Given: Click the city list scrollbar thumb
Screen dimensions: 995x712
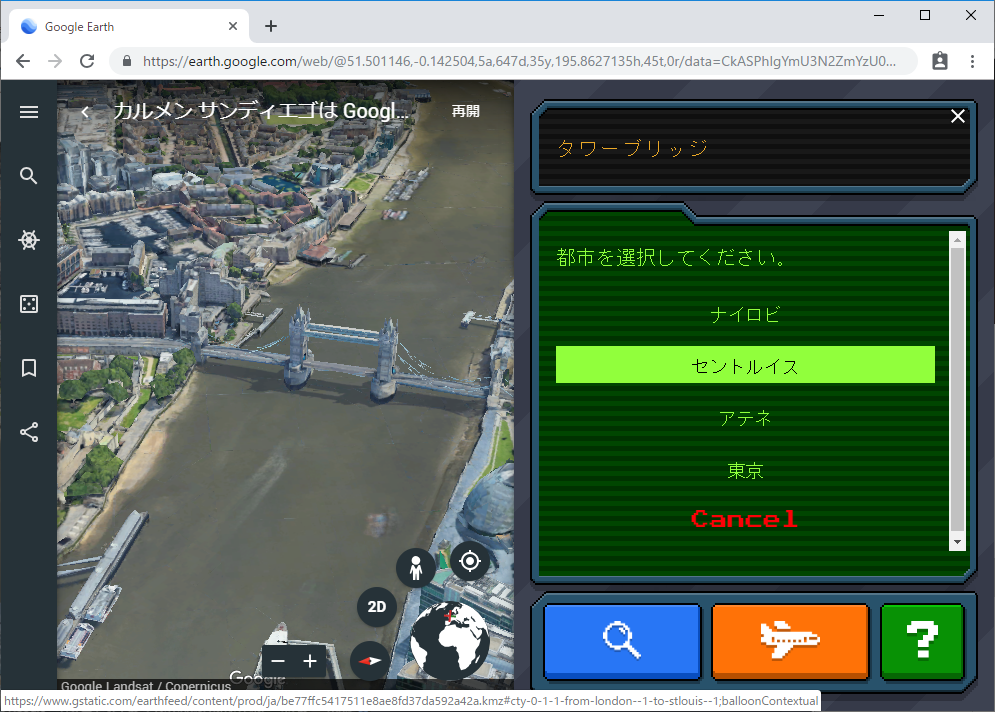Looking at the screenshot, I should pyautogui.click(x=957, y=390).
